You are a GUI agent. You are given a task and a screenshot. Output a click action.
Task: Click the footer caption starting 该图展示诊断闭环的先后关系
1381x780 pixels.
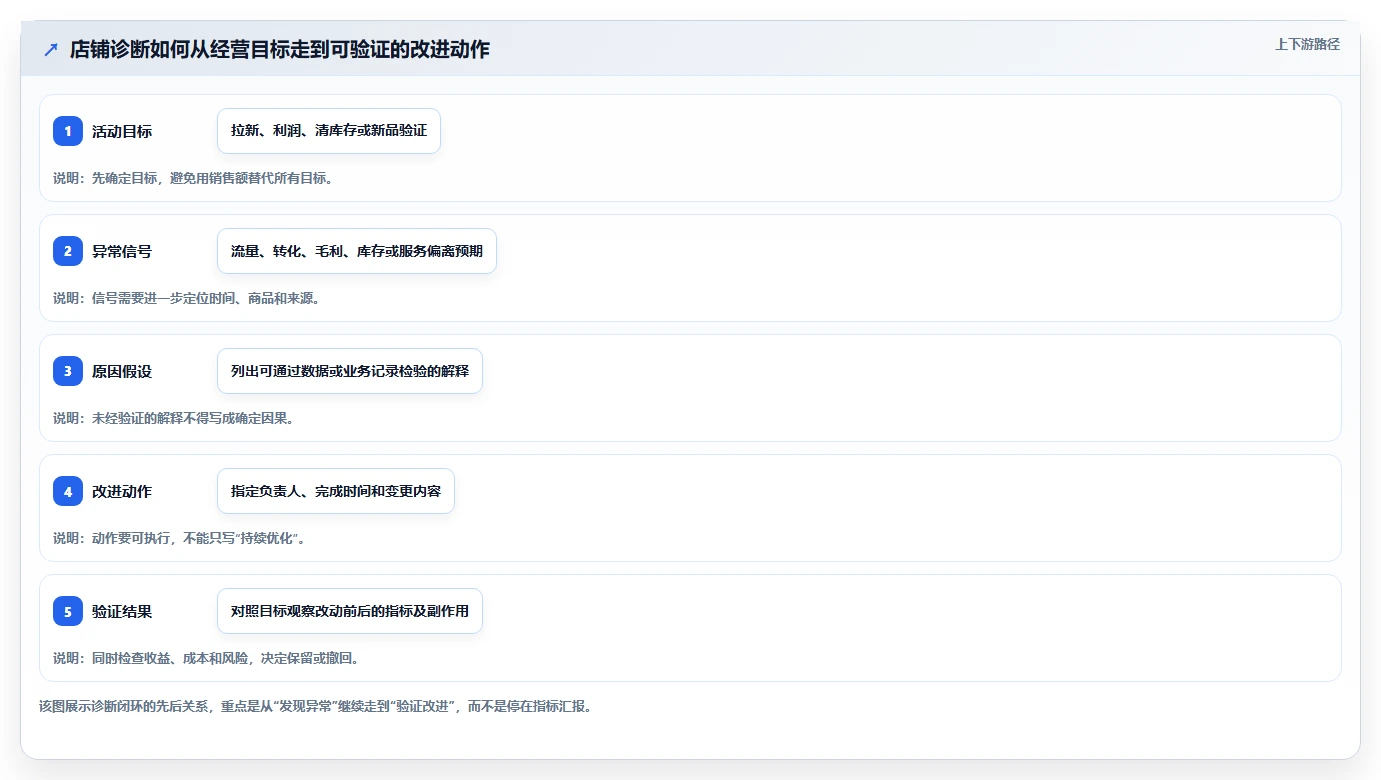(x=316, y=706)
